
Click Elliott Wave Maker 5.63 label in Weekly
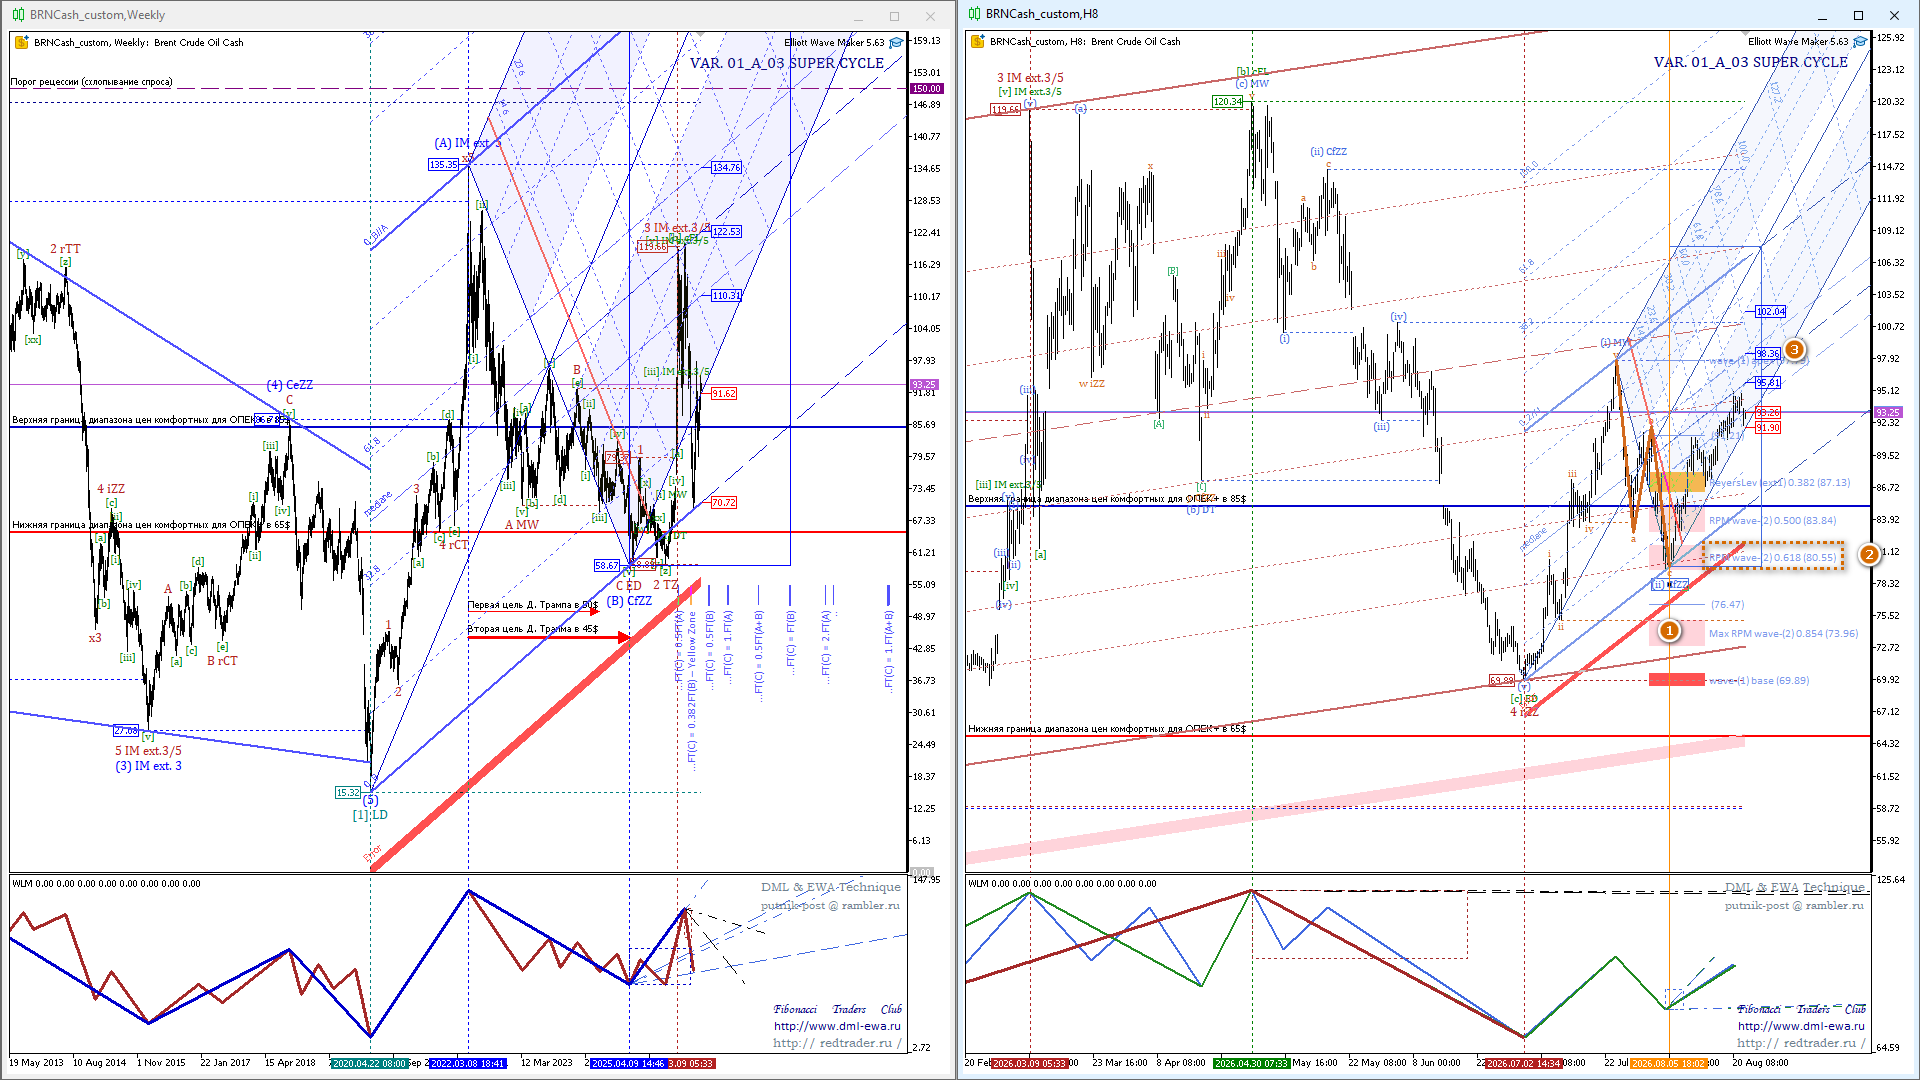(834, 42)
